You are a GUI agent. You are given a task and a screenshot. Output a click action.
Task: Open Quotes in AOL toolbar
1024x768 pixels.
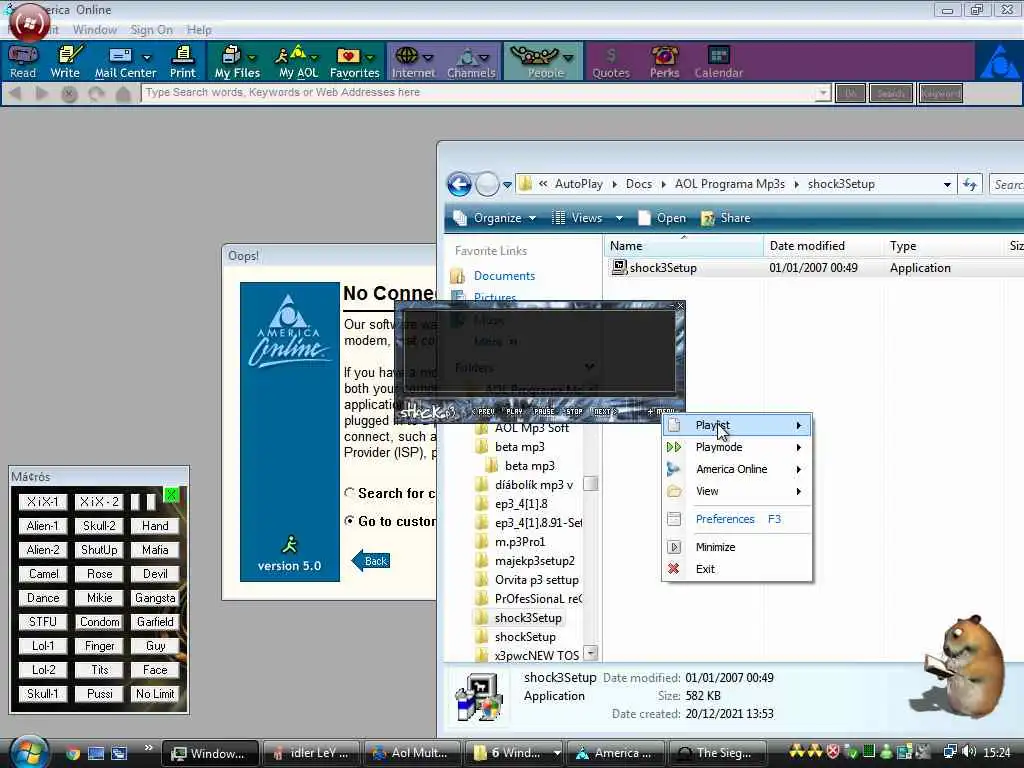pos(611,62)
